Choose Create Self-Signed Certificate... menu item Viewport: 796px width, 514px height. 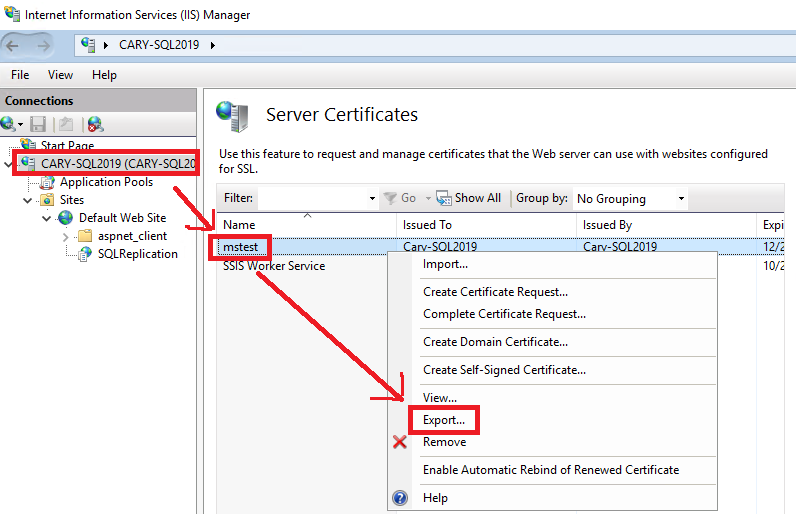click(x=505, y=370)
